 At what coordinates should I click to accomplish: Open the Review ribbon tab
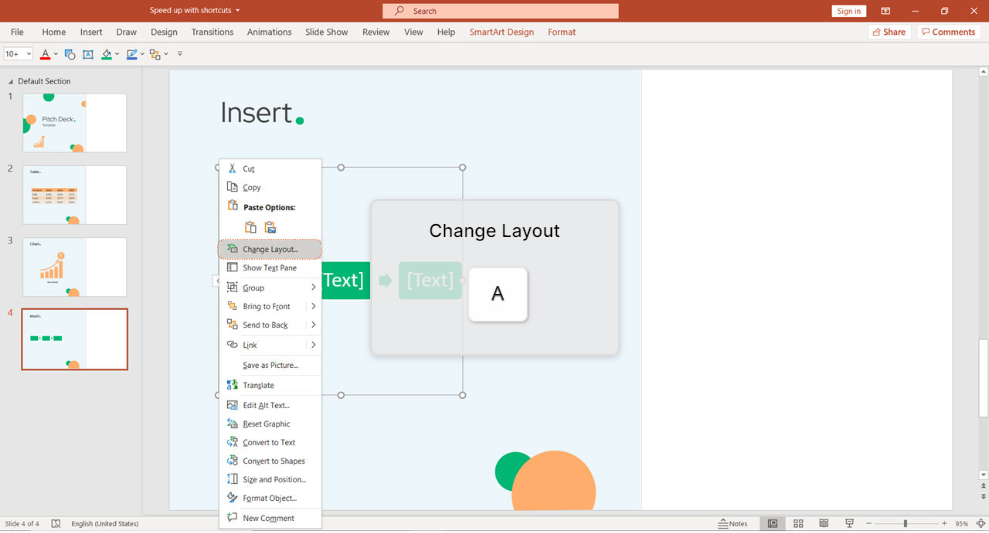375,32
